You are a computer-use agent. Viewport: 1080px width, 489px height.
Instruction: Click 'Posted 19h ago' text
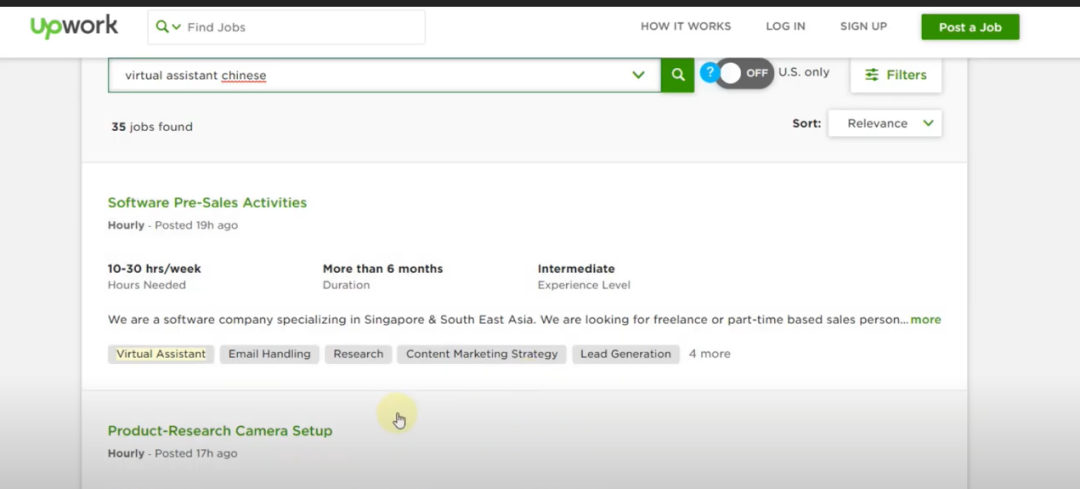[196, 225]
